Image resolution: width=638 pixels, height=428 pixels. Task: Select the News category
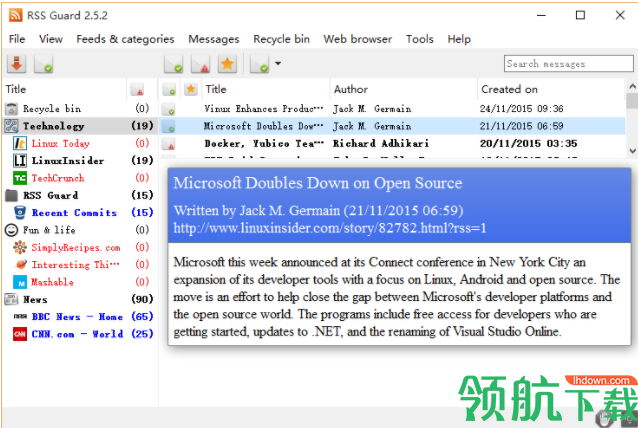coord(80,299)
